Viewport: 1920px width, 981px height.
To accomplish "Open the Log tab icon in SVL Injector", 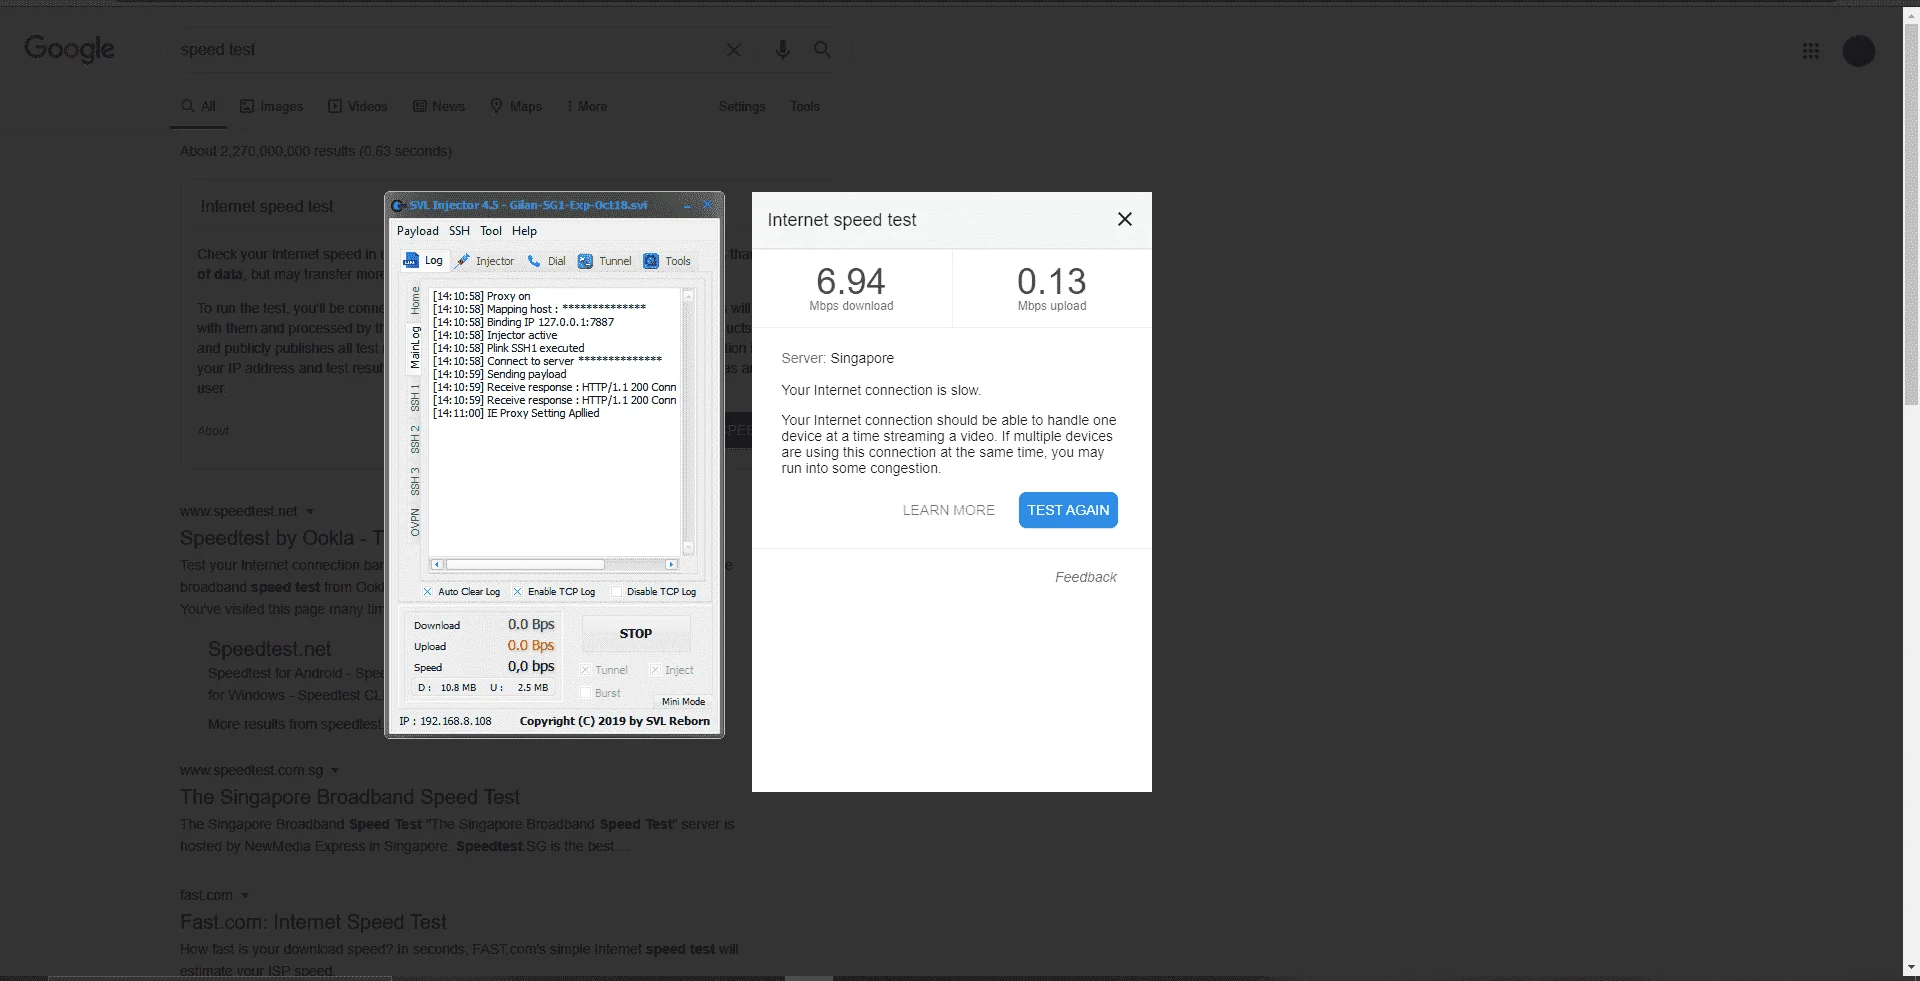I will (411, 261).
